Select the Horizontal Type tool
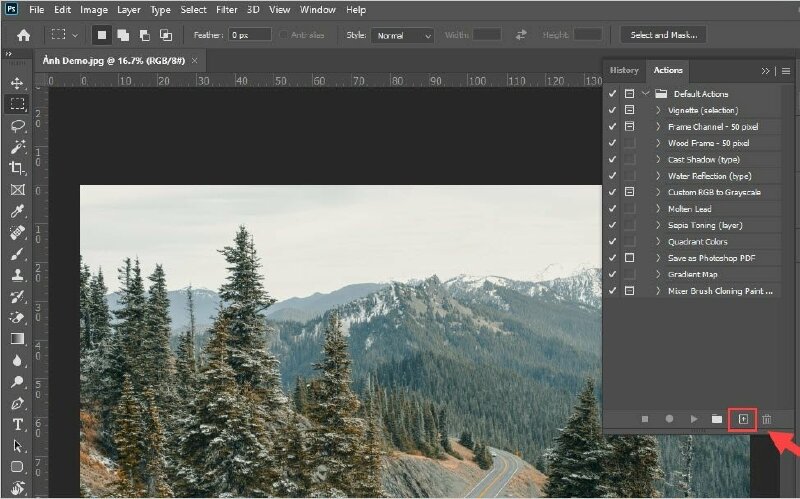 [x=17, y=424]
